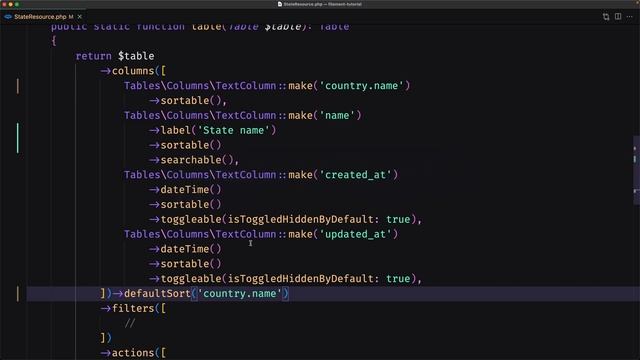Click the '//' comment inside filters
Screen dimensions: 640x360
point(130,323)
